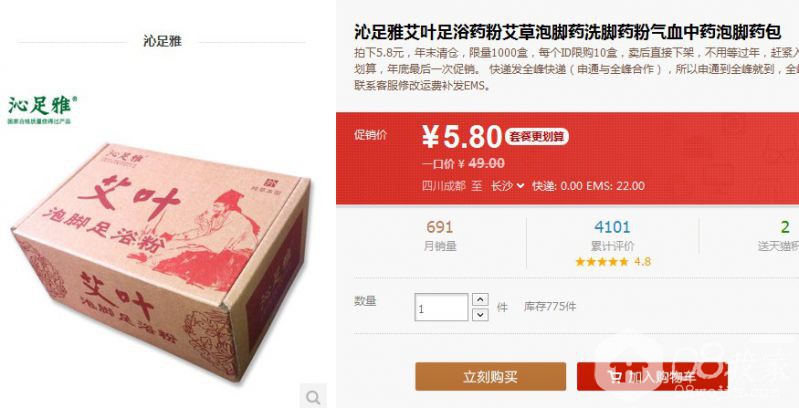Screen dimensions: 799x408
Task: Click the 套餐更划算 bundle badge
Action: click(x=537, y=136)
